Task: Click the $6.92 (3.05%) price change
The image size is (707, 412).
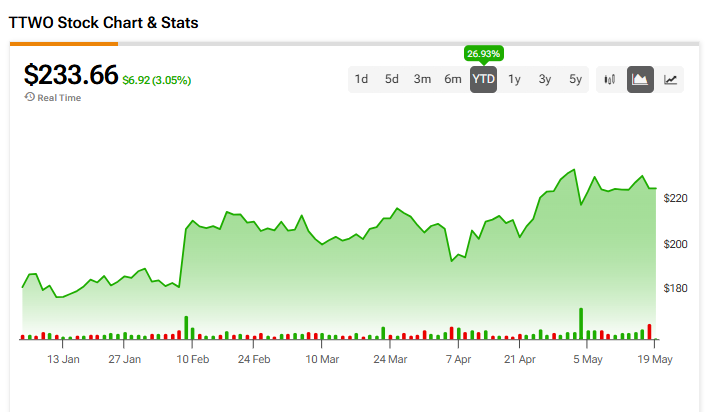Action: [x=156, y=80]
